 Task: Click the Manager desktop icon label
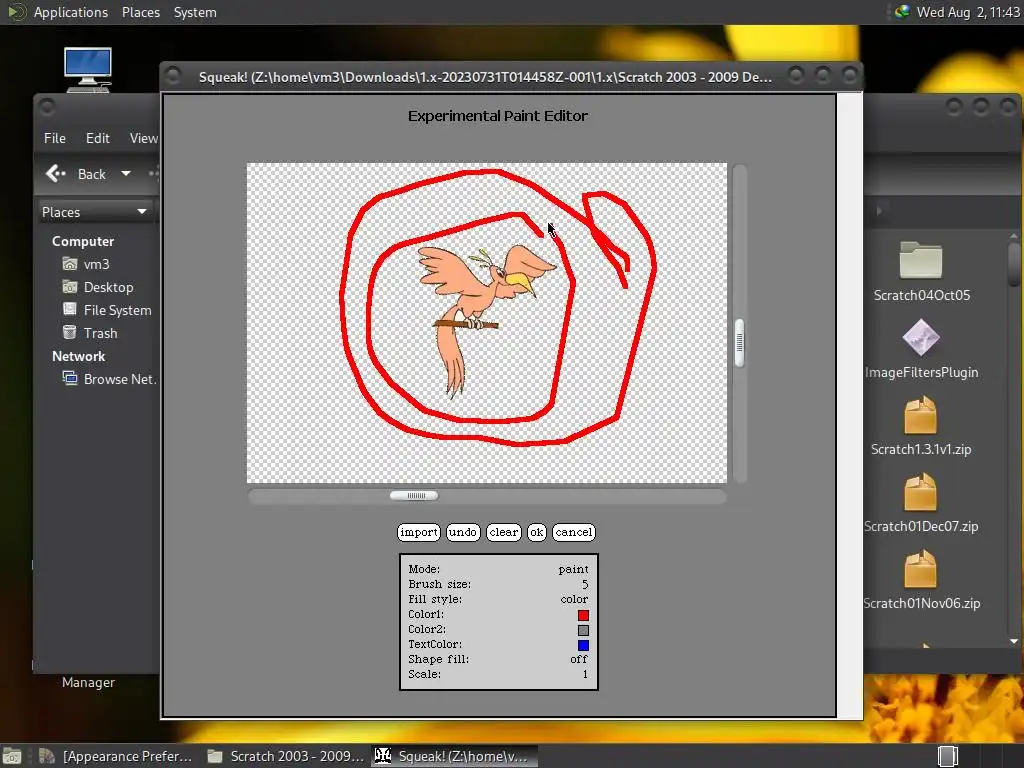point(88,682)
